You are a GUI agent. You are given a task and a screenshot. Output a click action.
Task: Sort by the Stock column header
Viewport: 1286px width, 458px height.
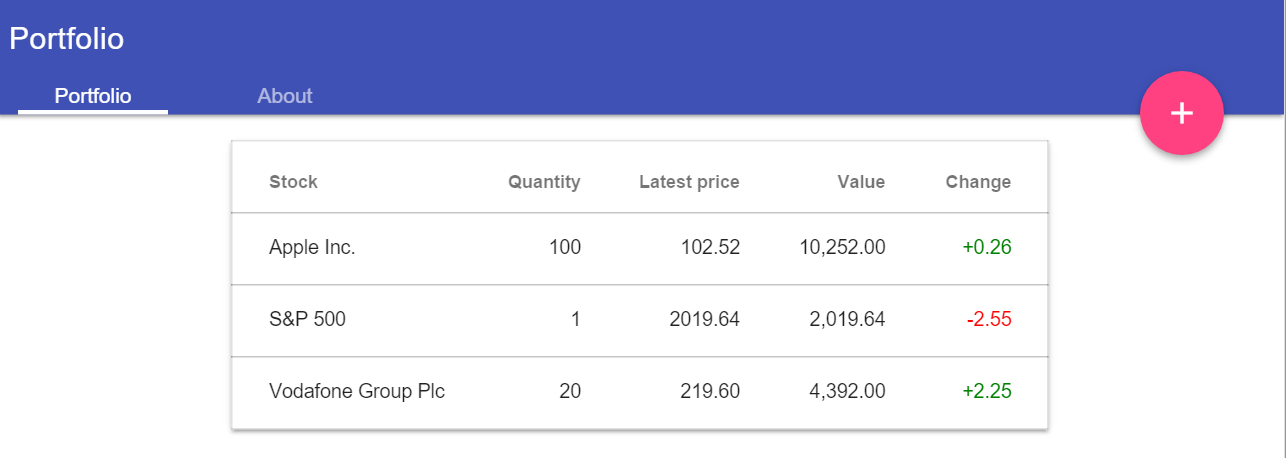pyautogui.click(x=293, y=182)
